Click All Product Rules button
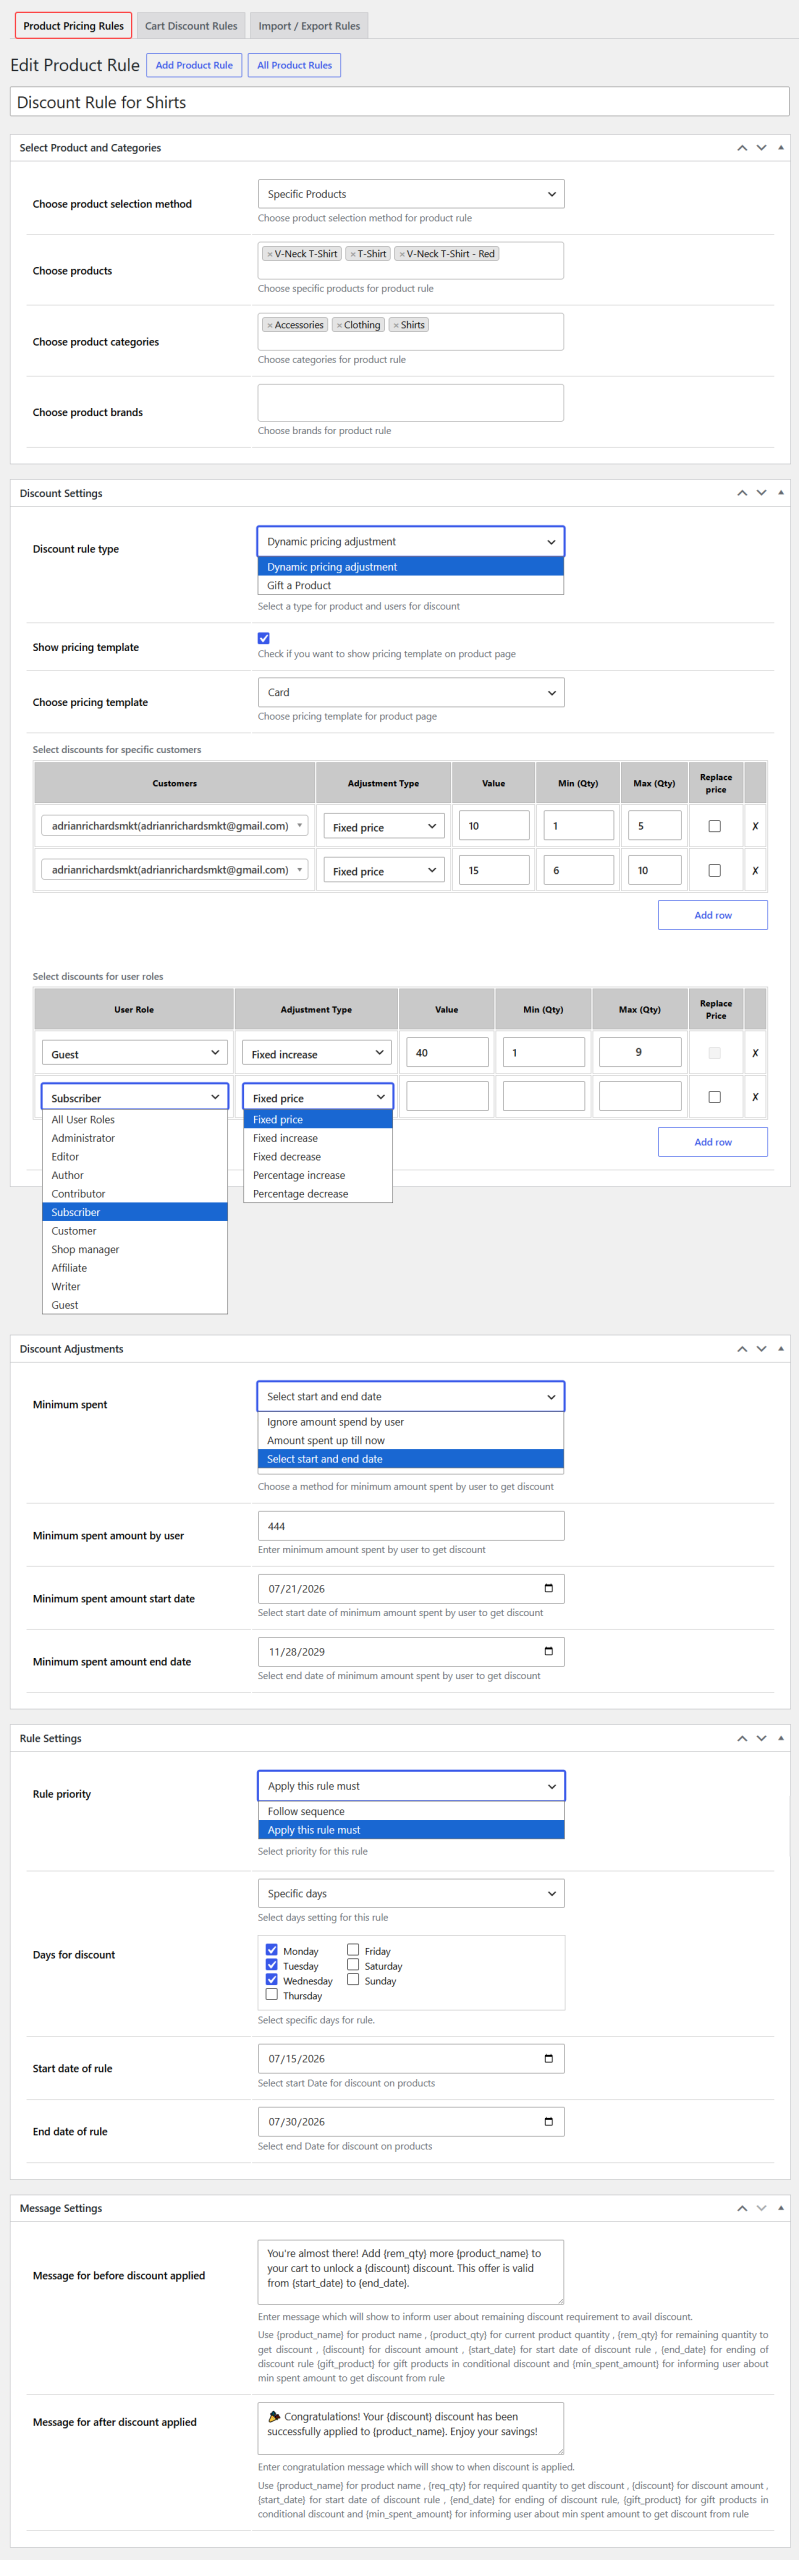This screenshot has height=2560, width=799. pos(294,65)
